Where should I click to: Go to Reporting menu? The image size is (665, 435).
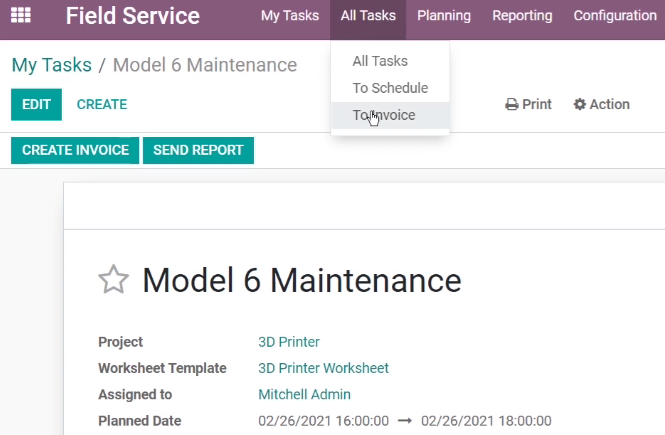[522, 16]
